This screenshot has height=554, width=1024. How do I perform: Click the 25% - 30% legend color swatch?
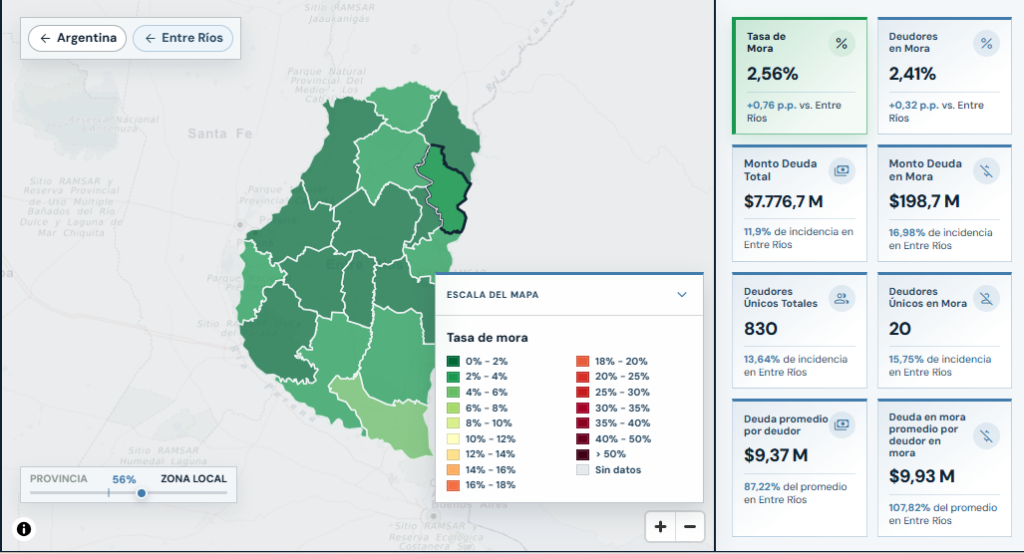pos(583,392)
